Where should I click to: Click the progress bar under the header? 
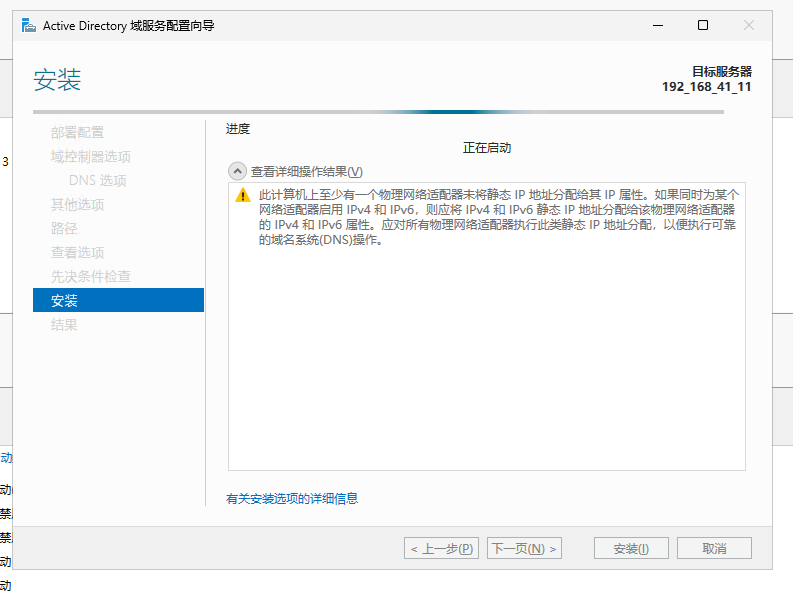tap(378, 112)
